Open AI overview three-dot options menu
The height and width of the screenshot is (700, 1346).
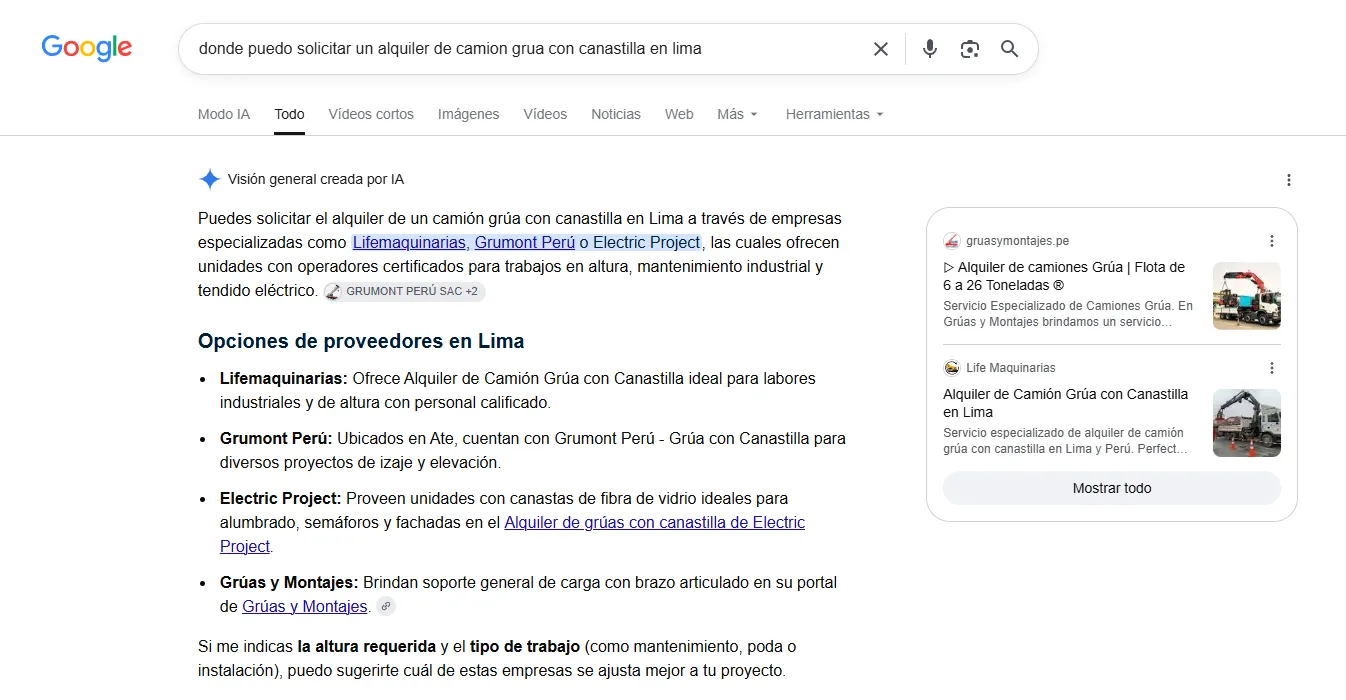(x=1289, y=180)
